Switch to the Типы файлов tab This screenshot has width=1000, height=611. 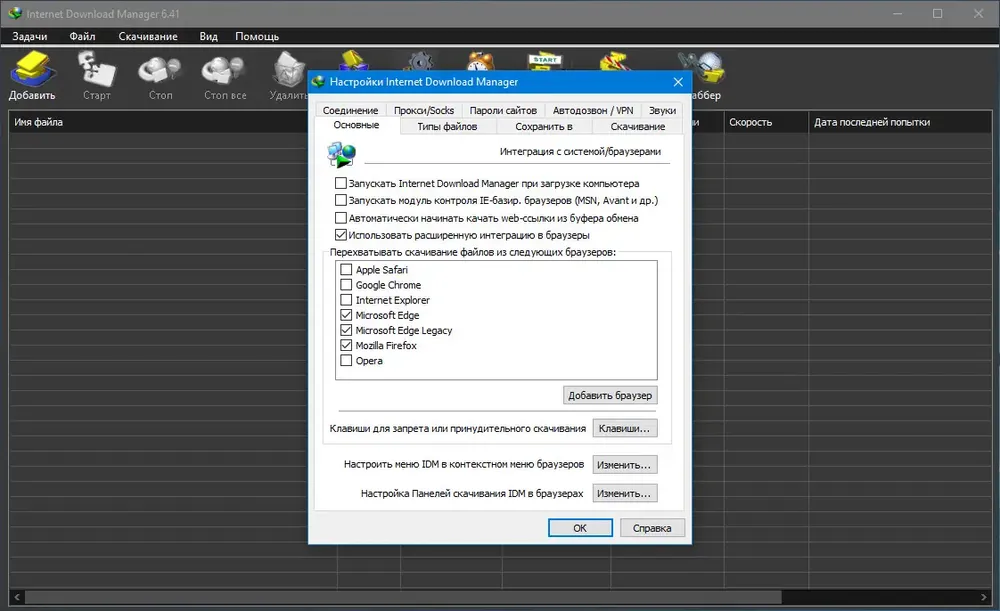447,127
